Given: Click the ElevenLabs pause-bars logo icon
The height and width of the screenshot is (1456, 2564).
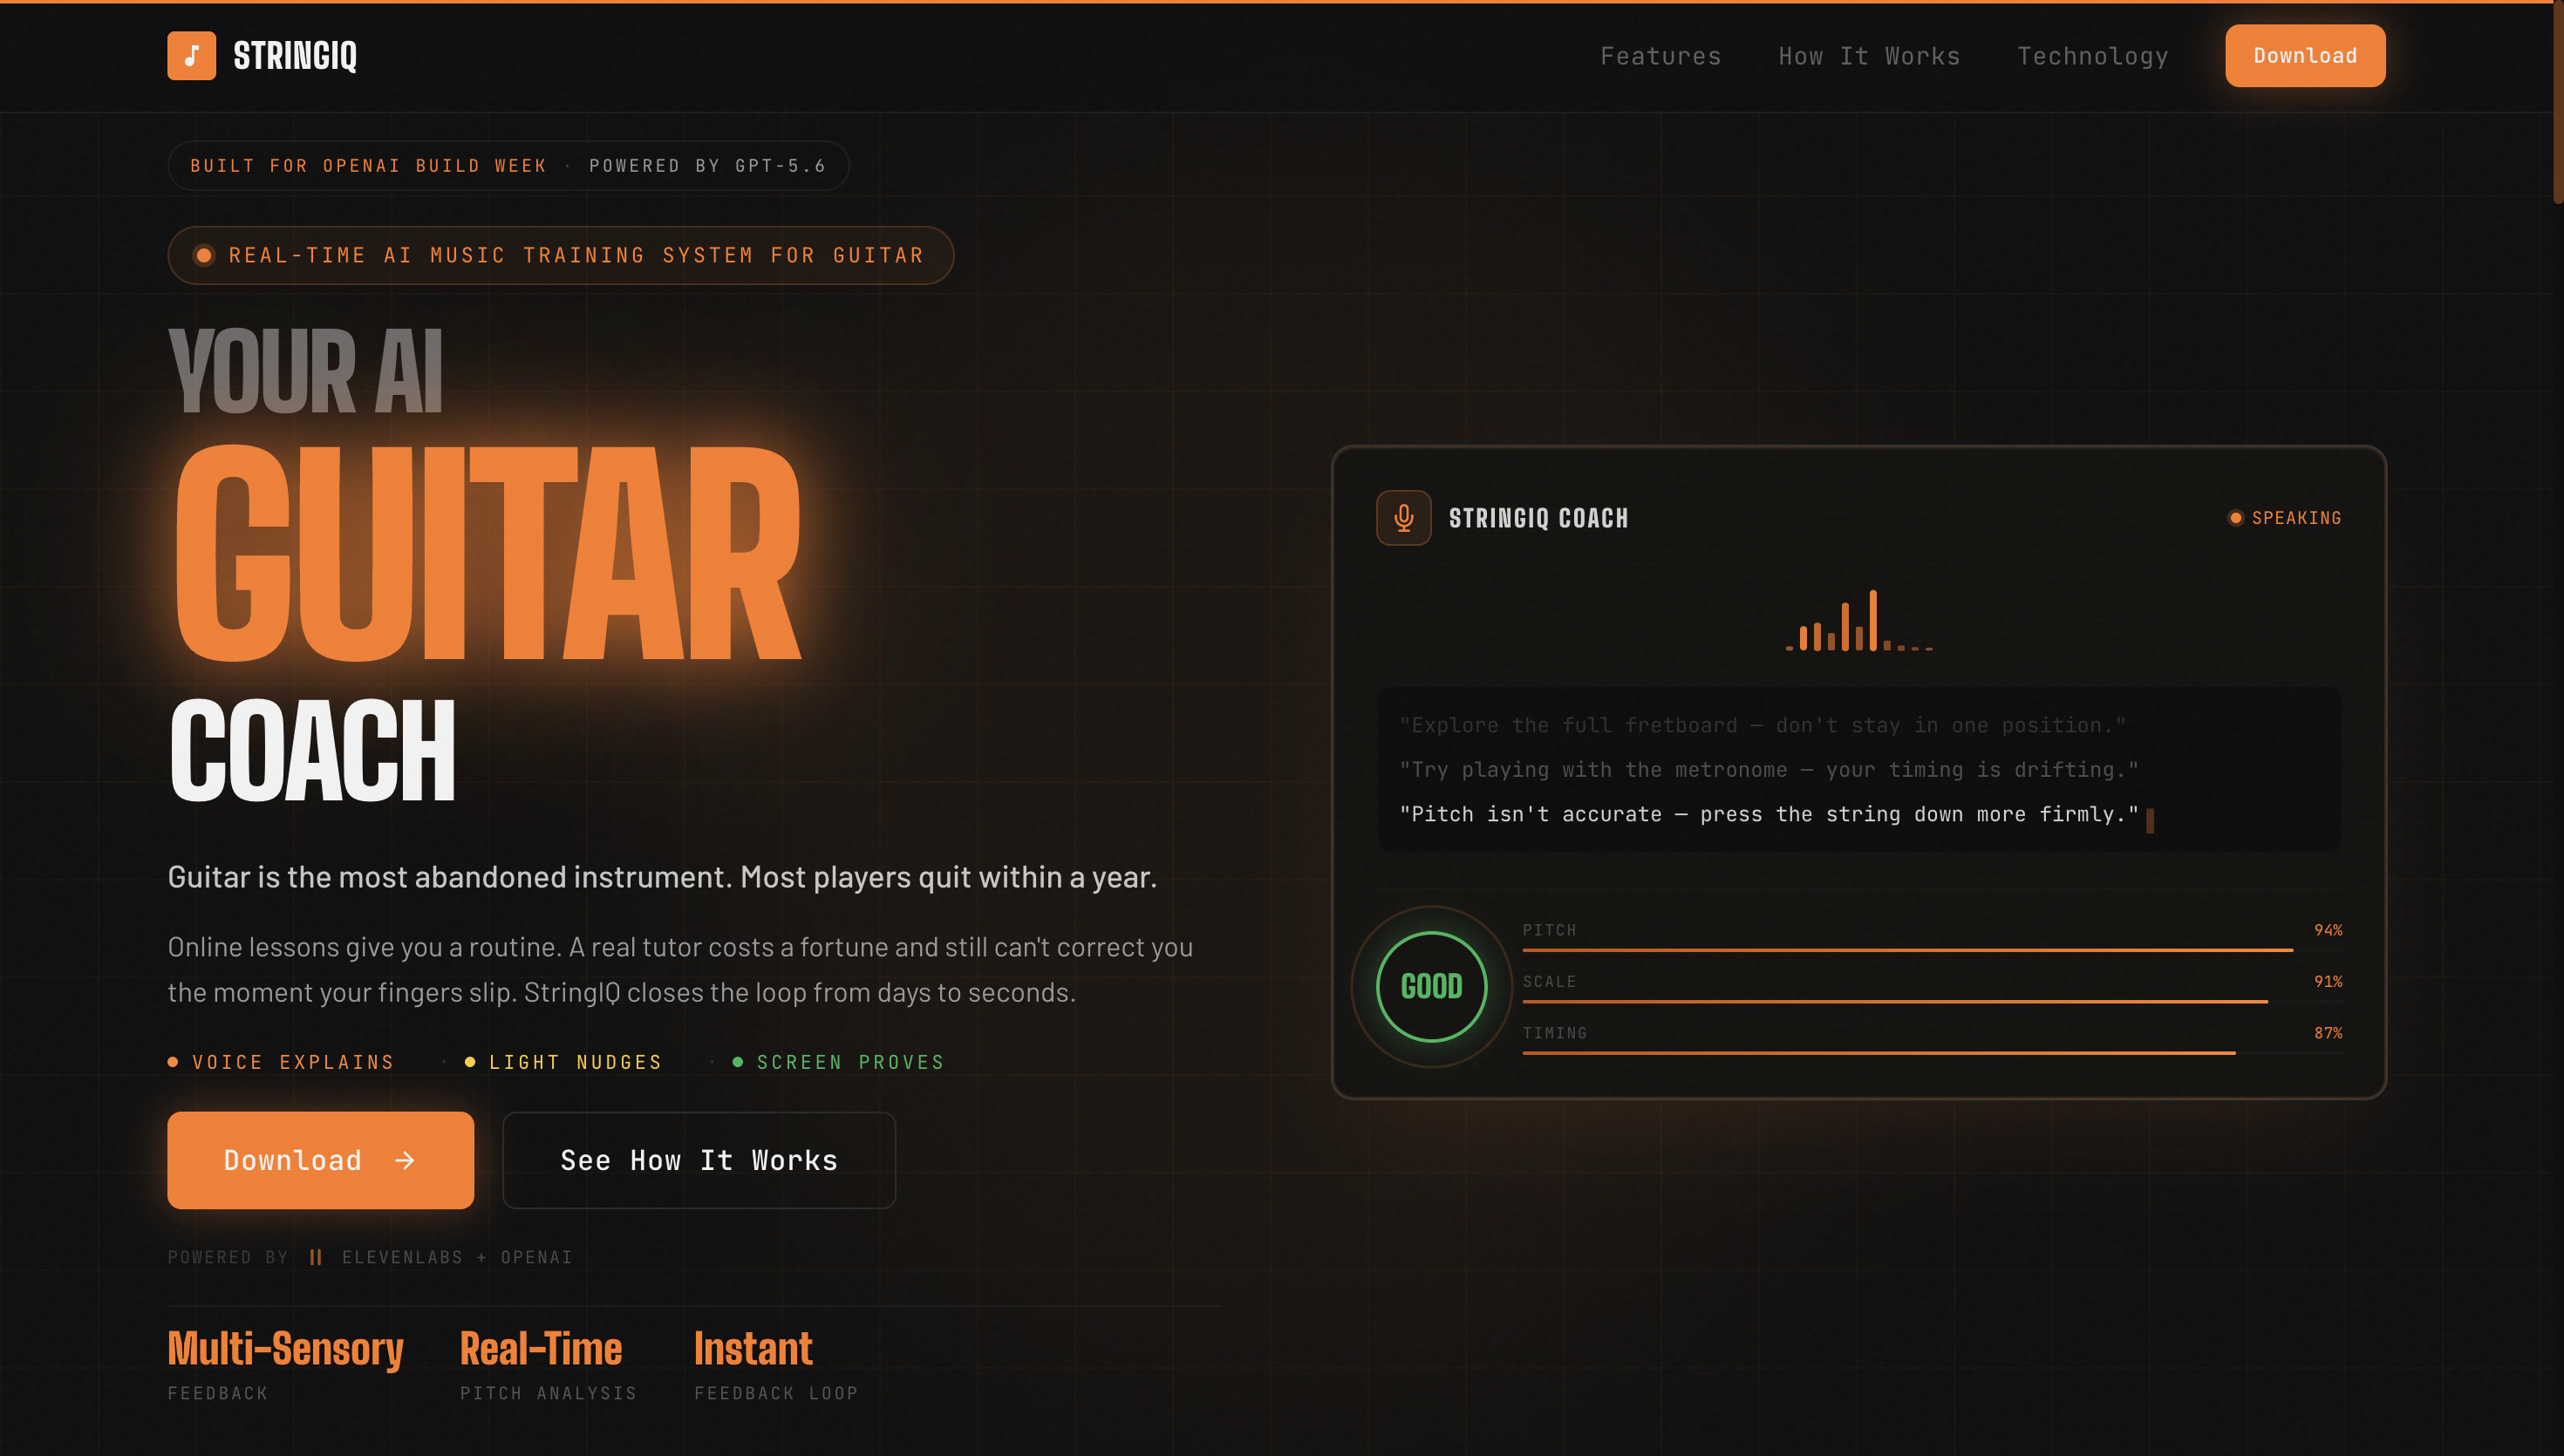Looking at the screenshot, I should click(316, 1257).
